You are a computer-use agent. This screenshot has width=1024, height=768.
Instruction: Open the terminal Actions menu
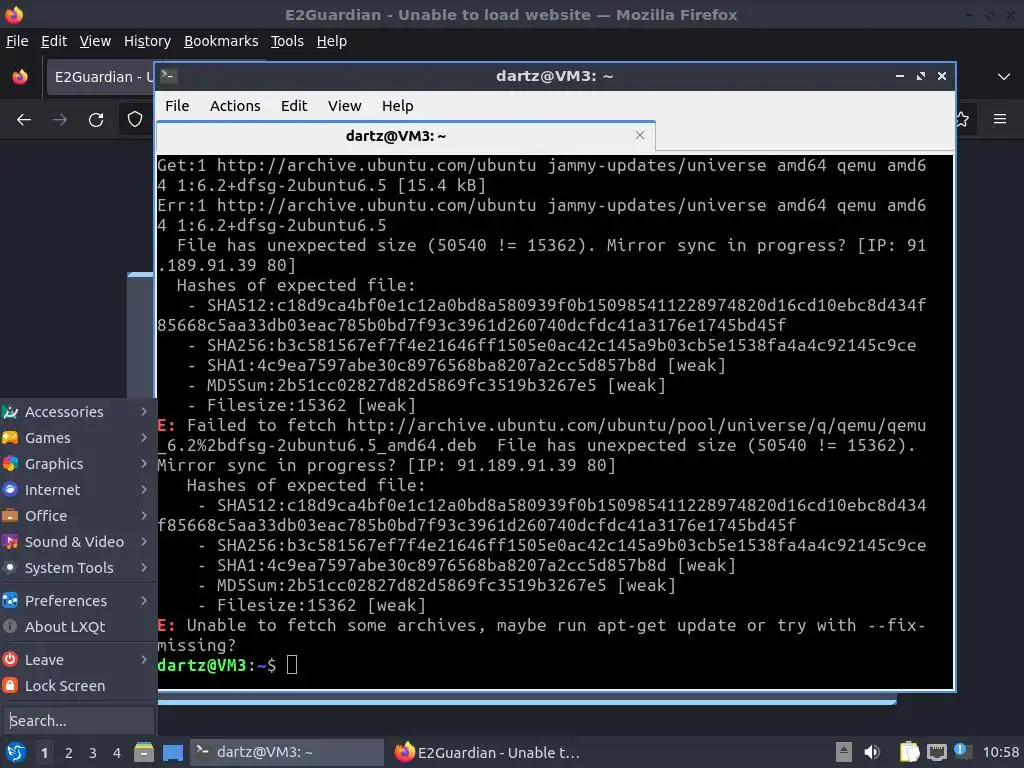[235, 106]
